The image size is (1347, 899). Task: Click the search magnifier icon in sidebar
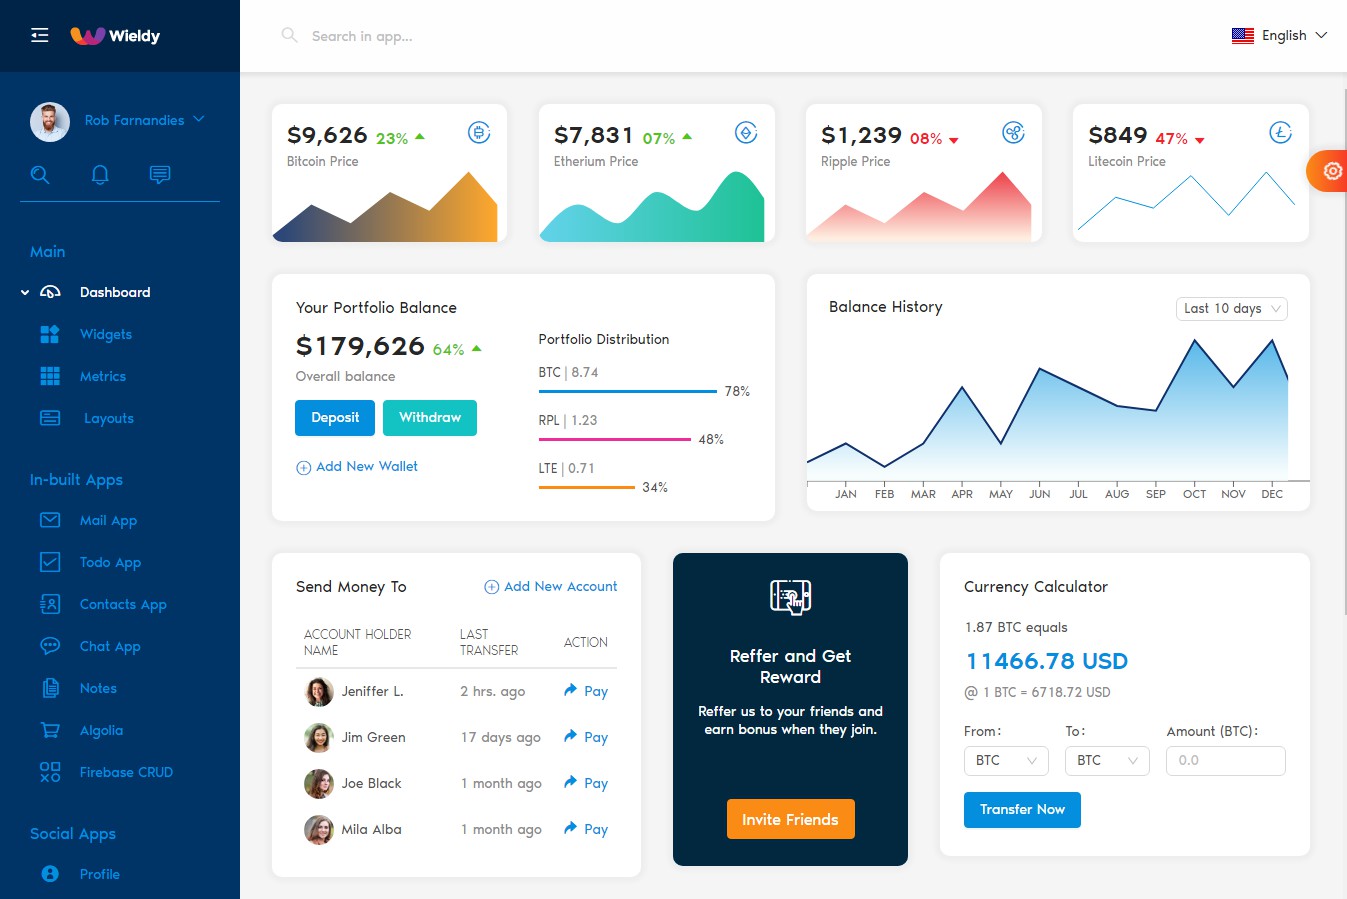pyautogui.click(x=40, y=174)
